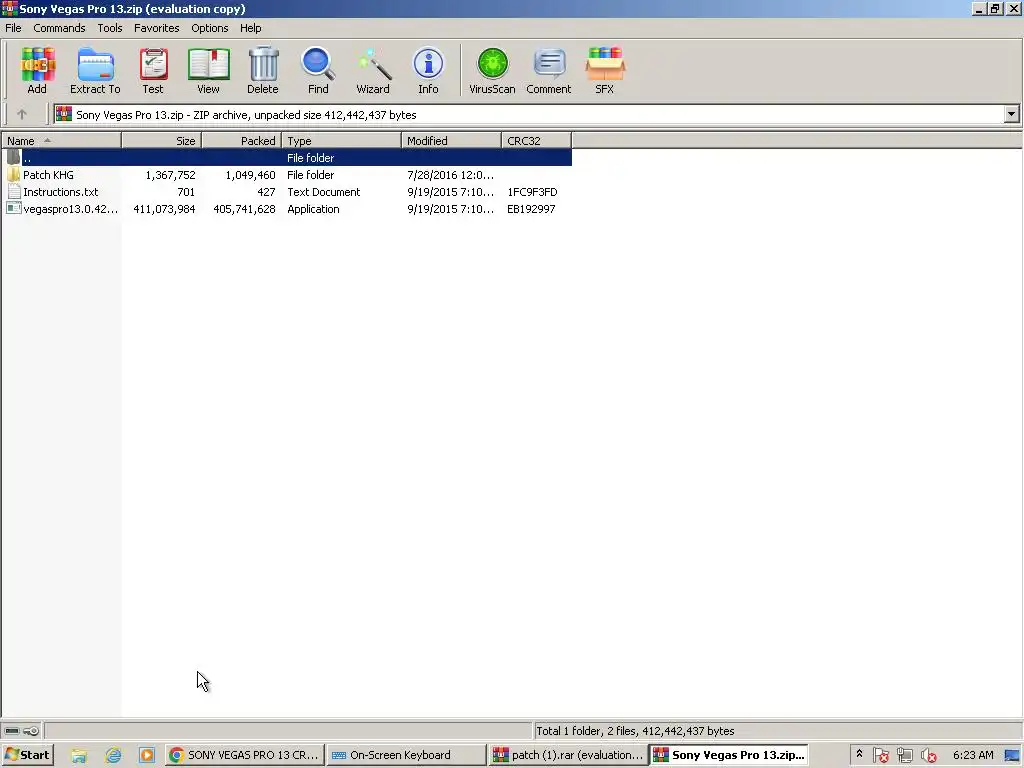The width and height of the screenshot is (1024, 768).
Task: Click the size value 411,073,984
Action: point(164,208)
